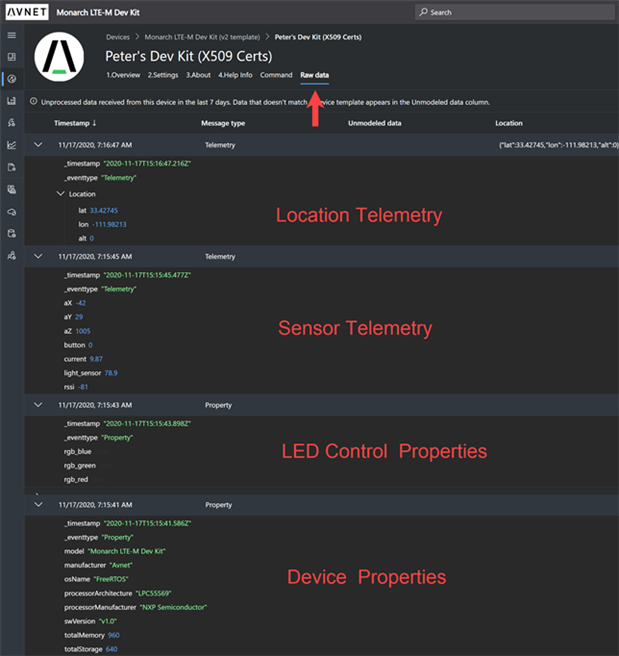The height and width of the screenshot is (656, 619).
Task: Open the Dashboard icon in the sidebar
Action: (x=11, y=57)
